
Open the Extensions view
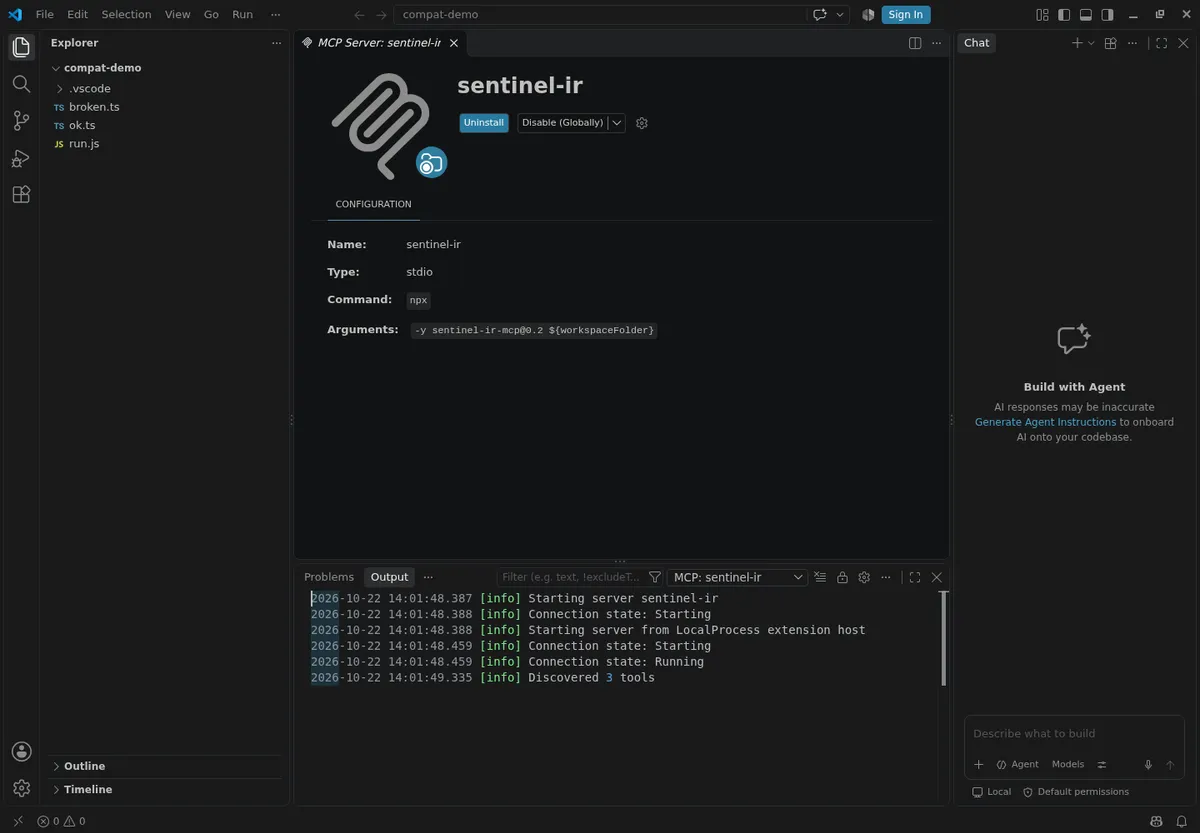point(21,195)
